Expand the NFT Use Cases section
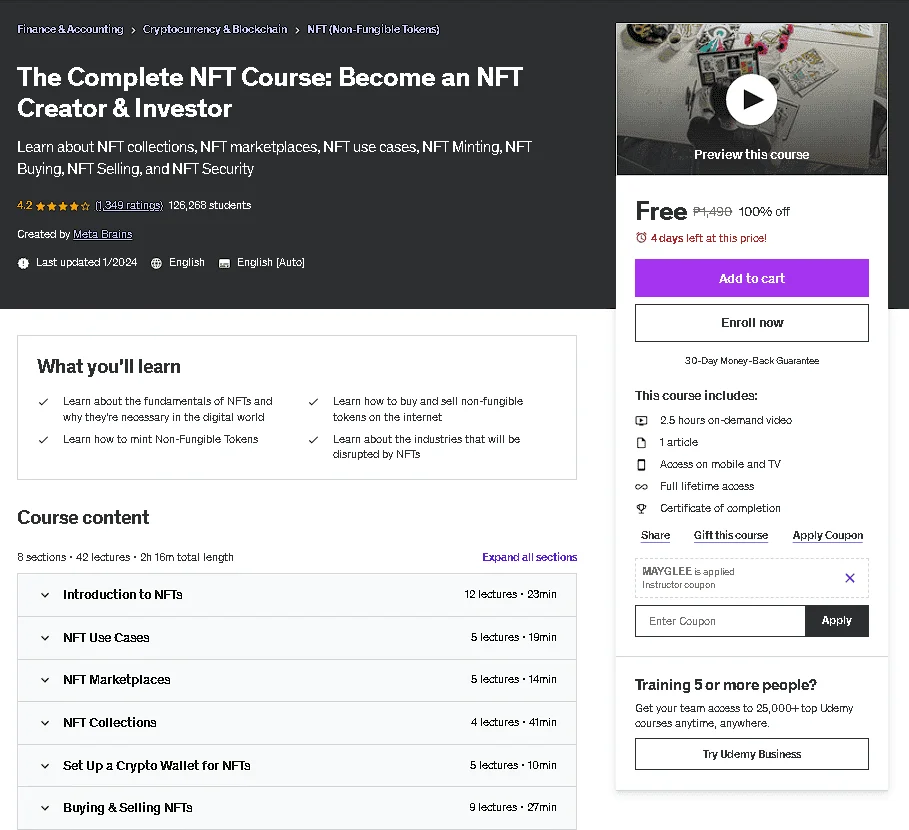909x830 pixels. [297, 638]
